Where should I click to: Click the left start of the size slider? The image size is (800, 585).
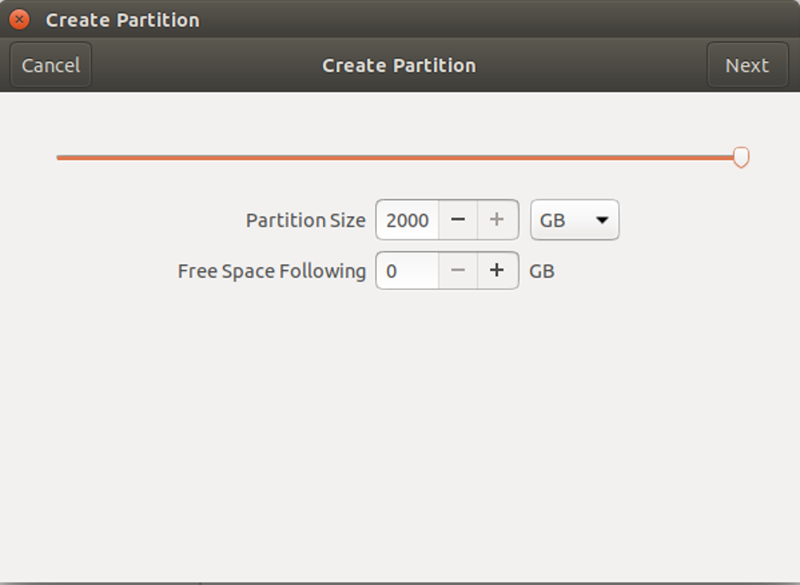coord(59,158)
